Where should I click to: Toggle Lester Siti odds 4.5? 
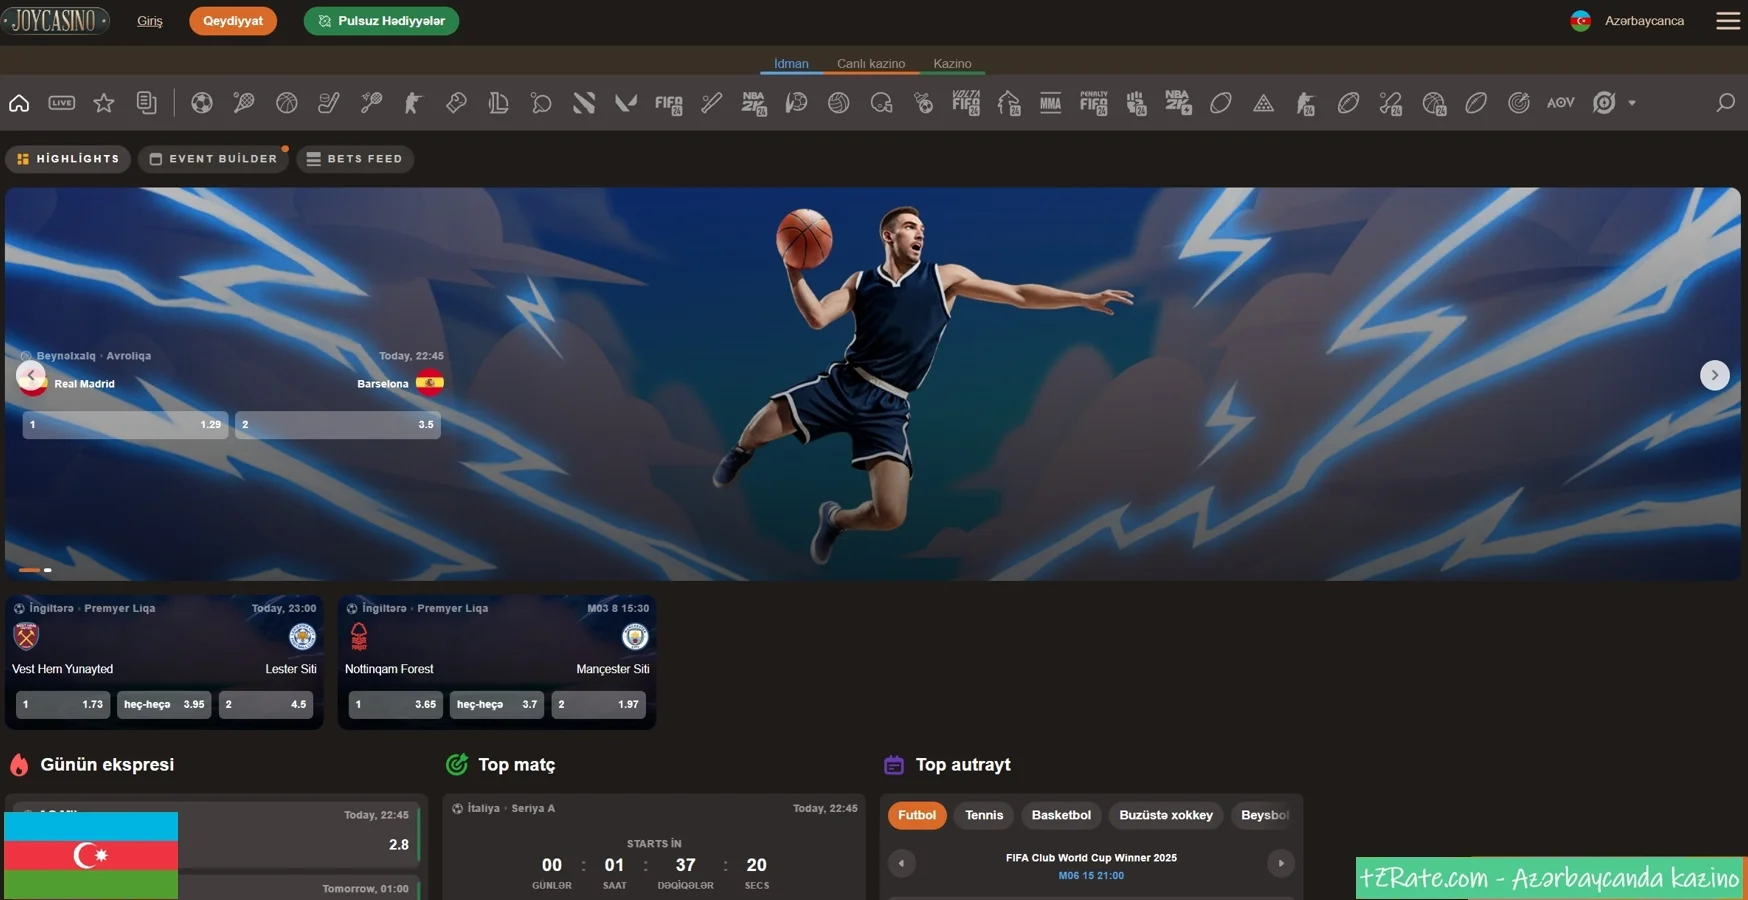(266, 705)
